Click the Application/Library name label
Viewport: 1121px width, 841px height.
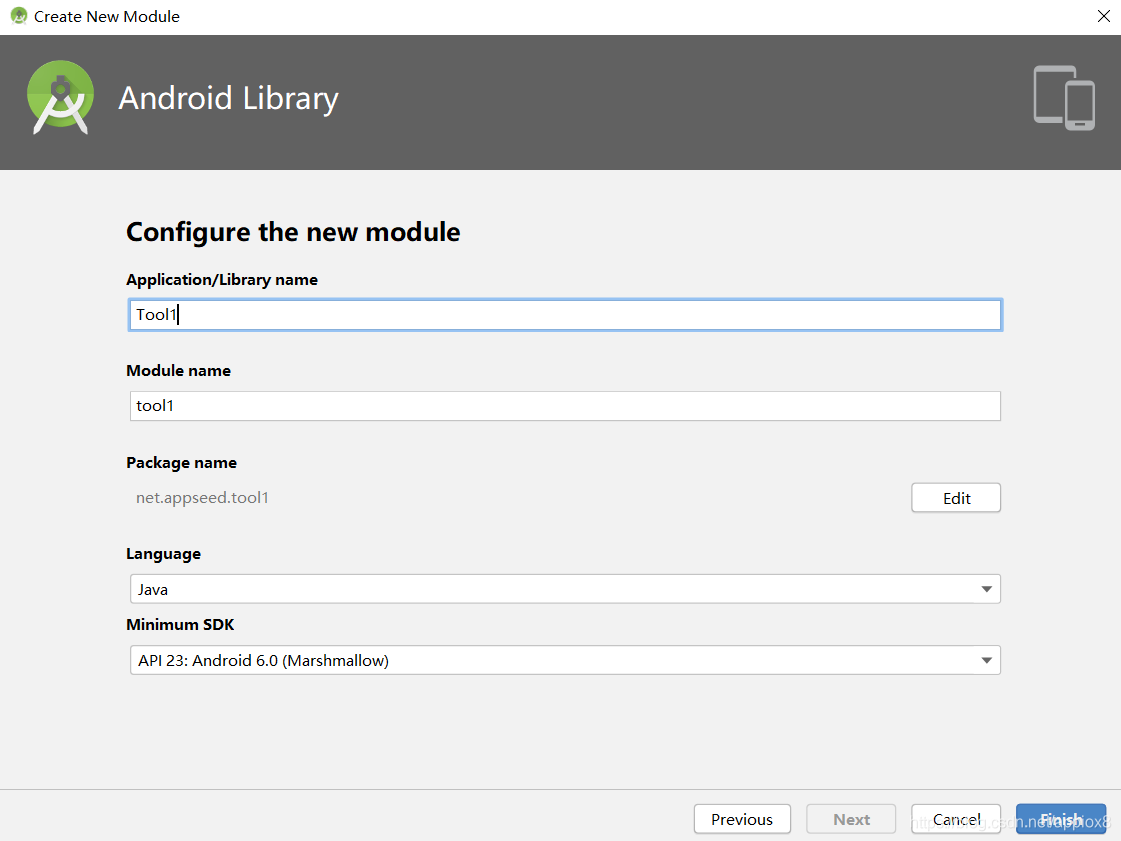[222, 280]
